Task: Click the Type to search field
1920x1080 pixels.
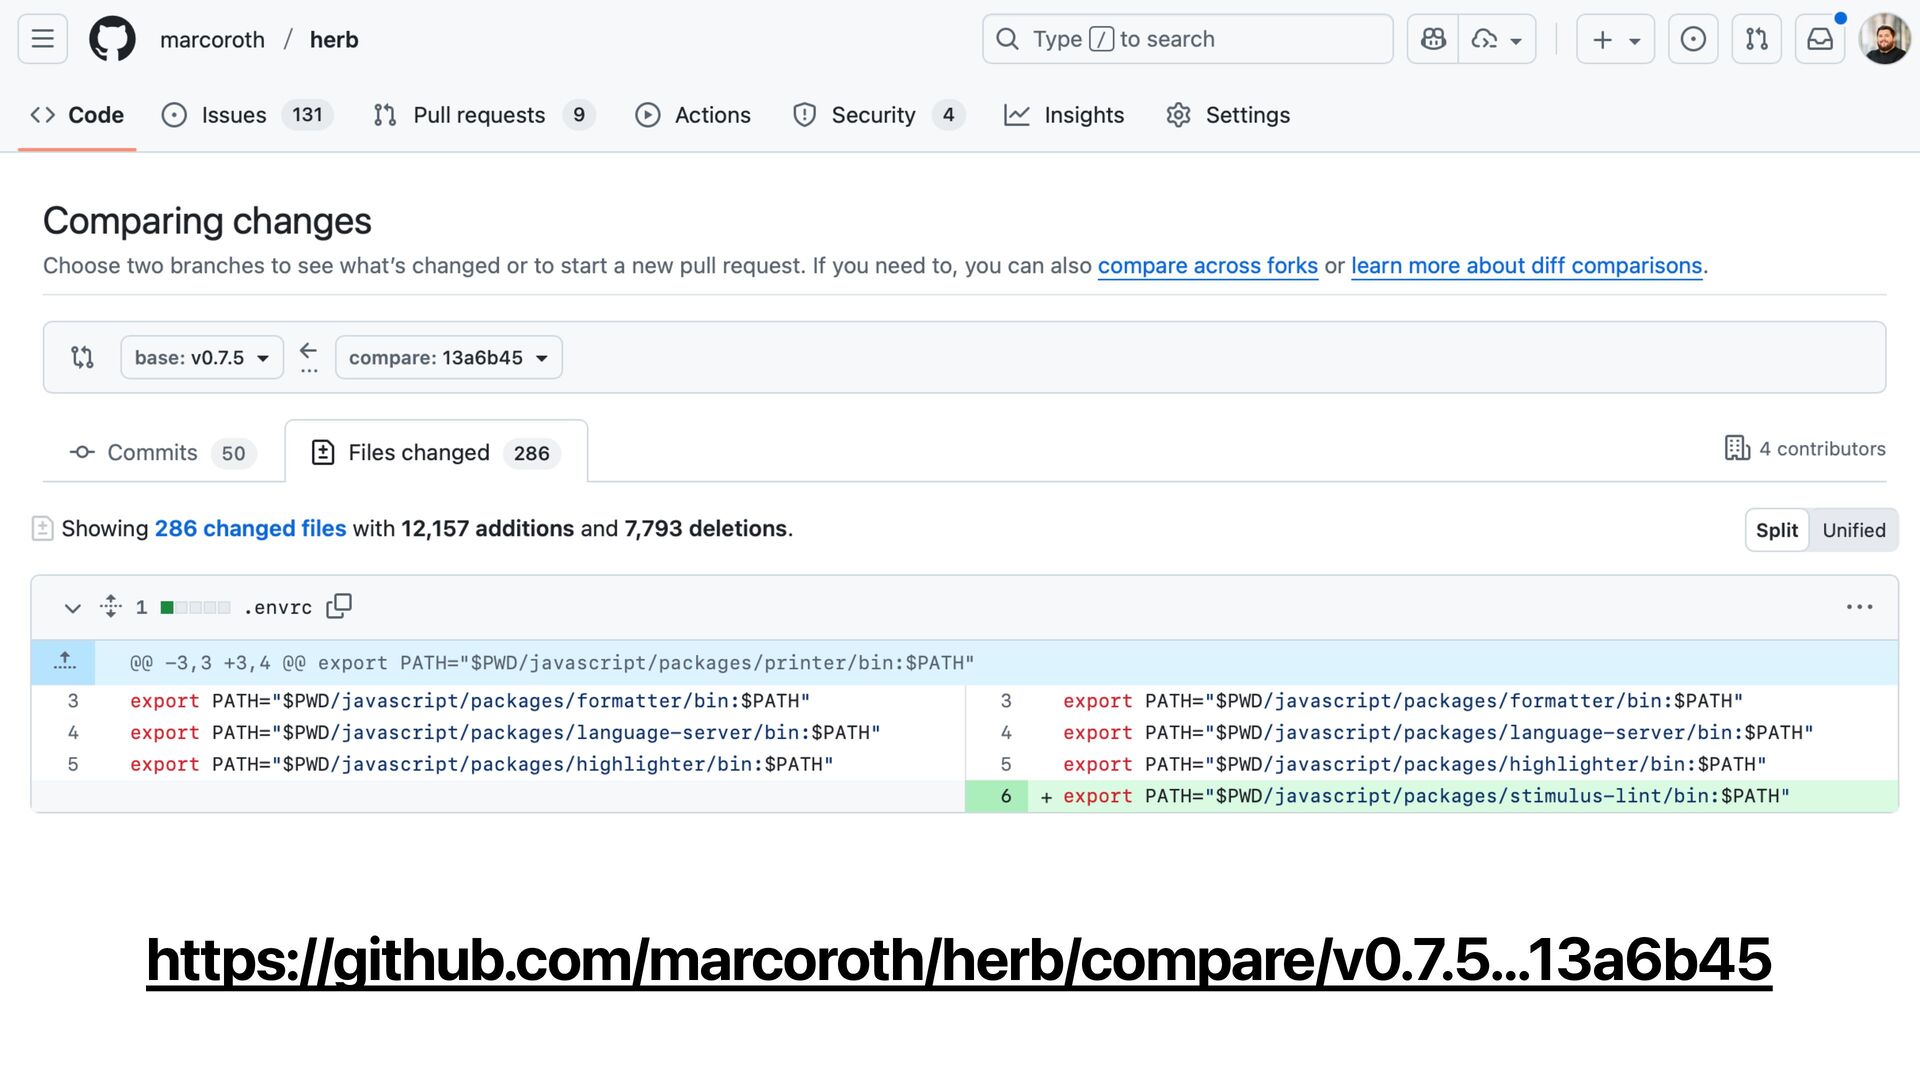Action: pos(1187,39)
